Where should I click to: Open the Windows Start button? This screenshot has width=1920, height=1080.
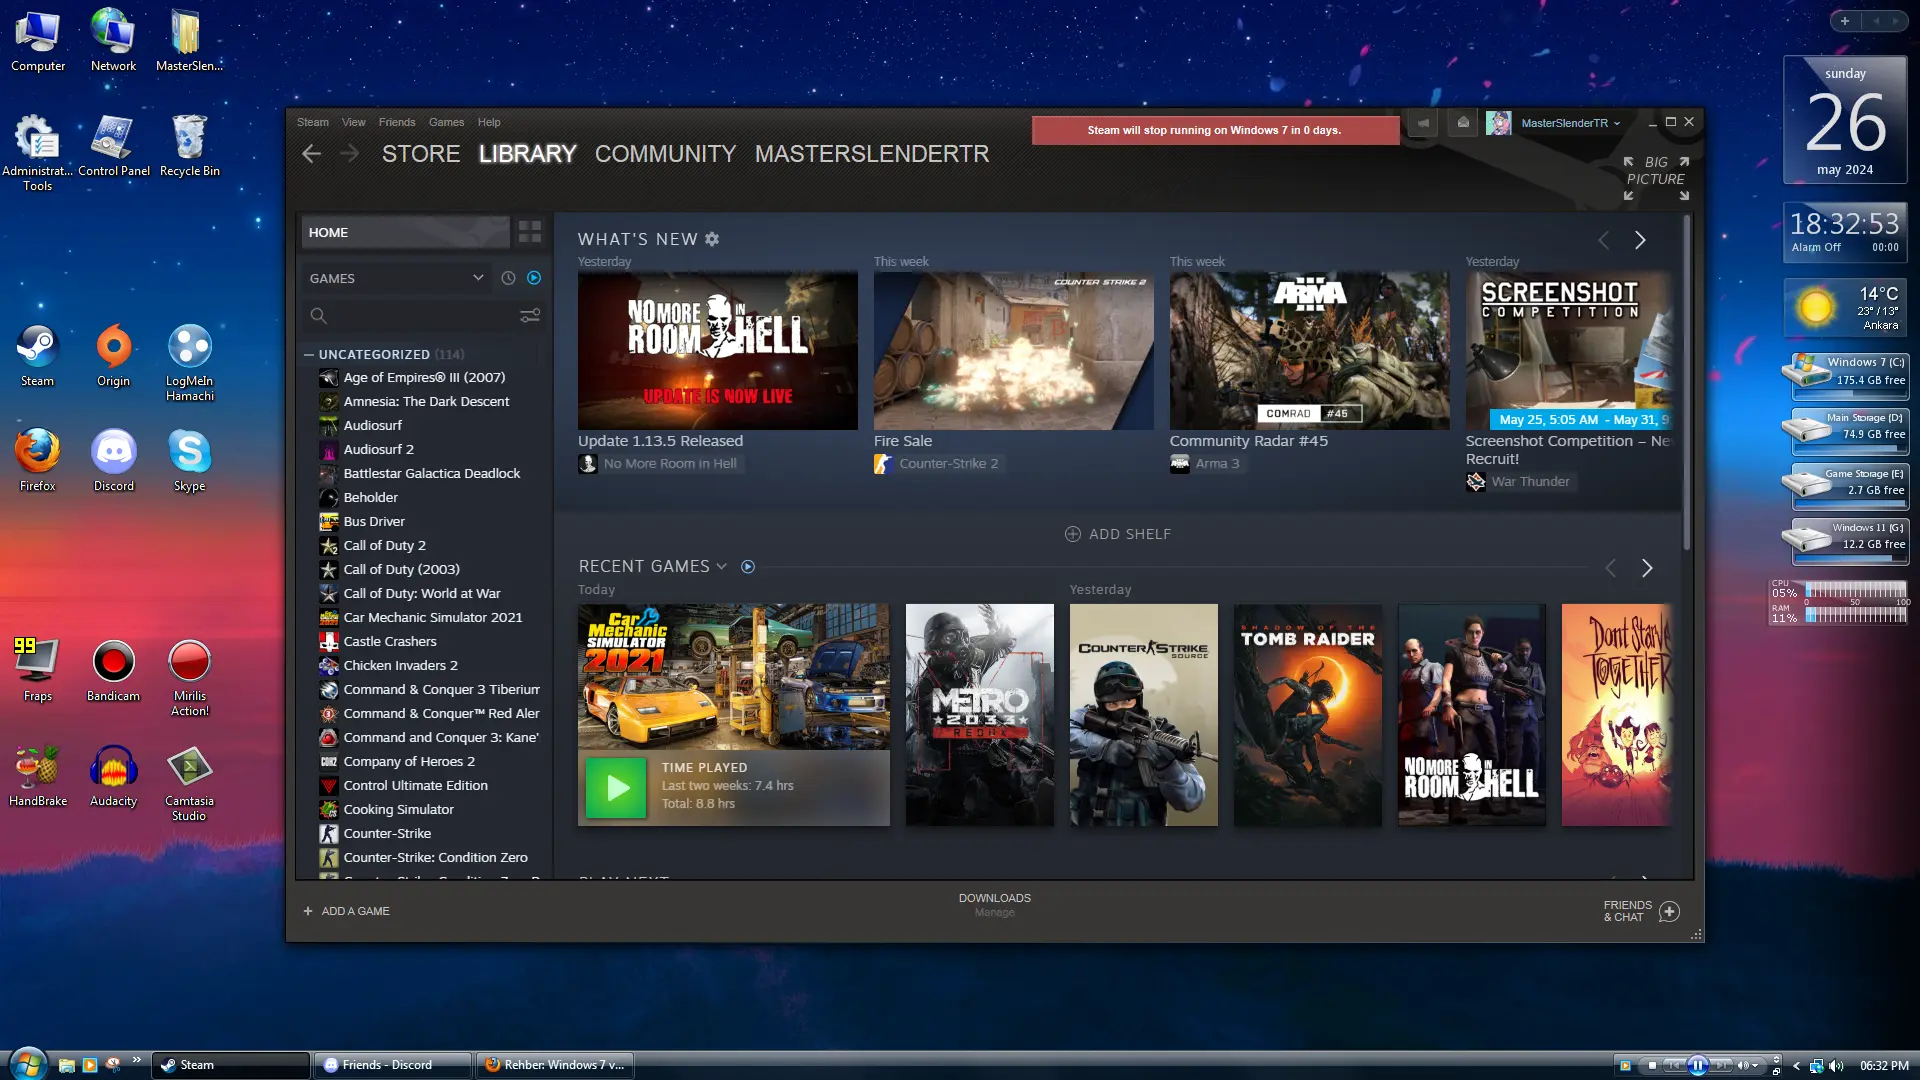click(x=28, y=1064)
